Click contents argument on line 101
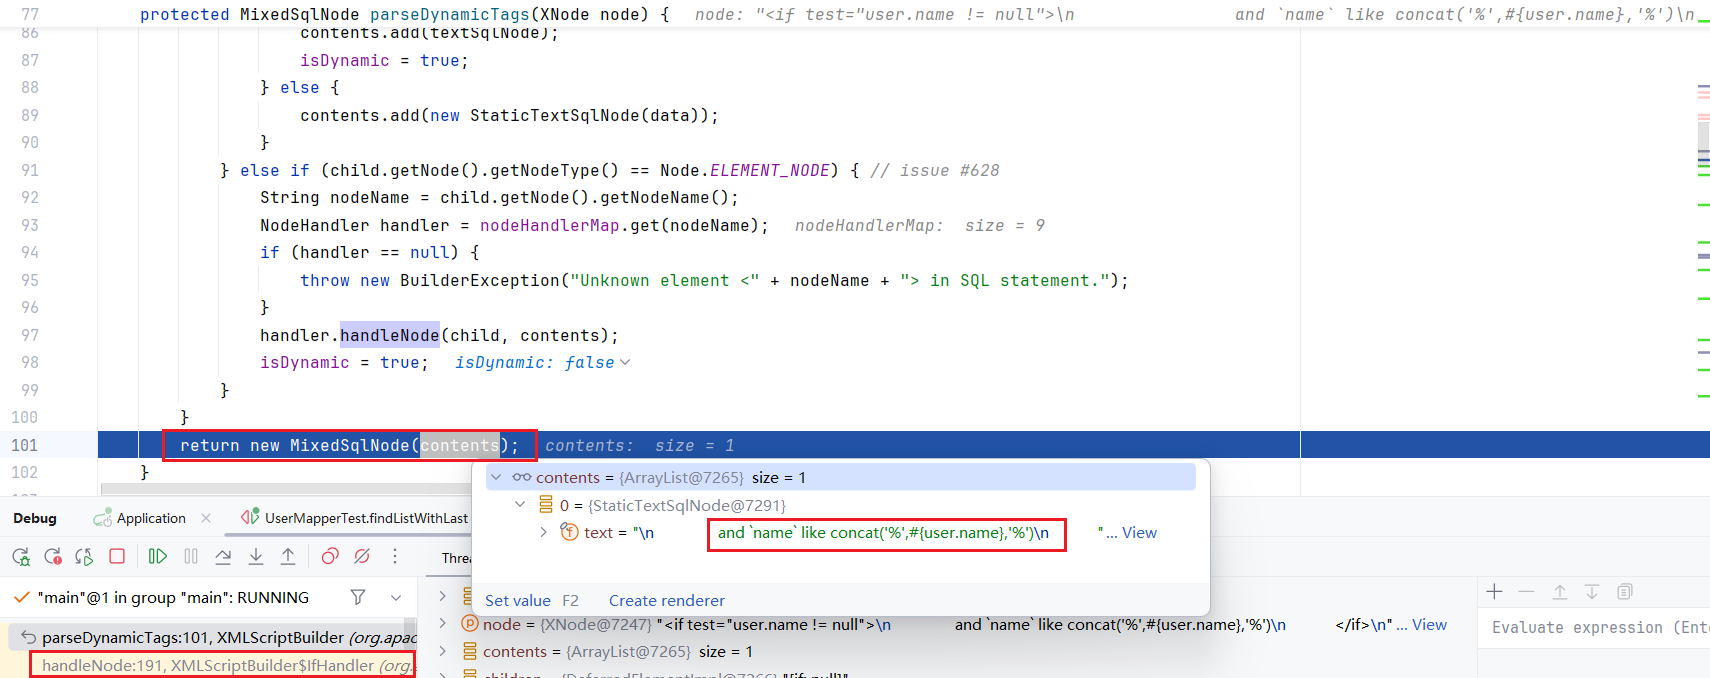The width and height of the screenshot is (1710, 678). coord(459,445)
